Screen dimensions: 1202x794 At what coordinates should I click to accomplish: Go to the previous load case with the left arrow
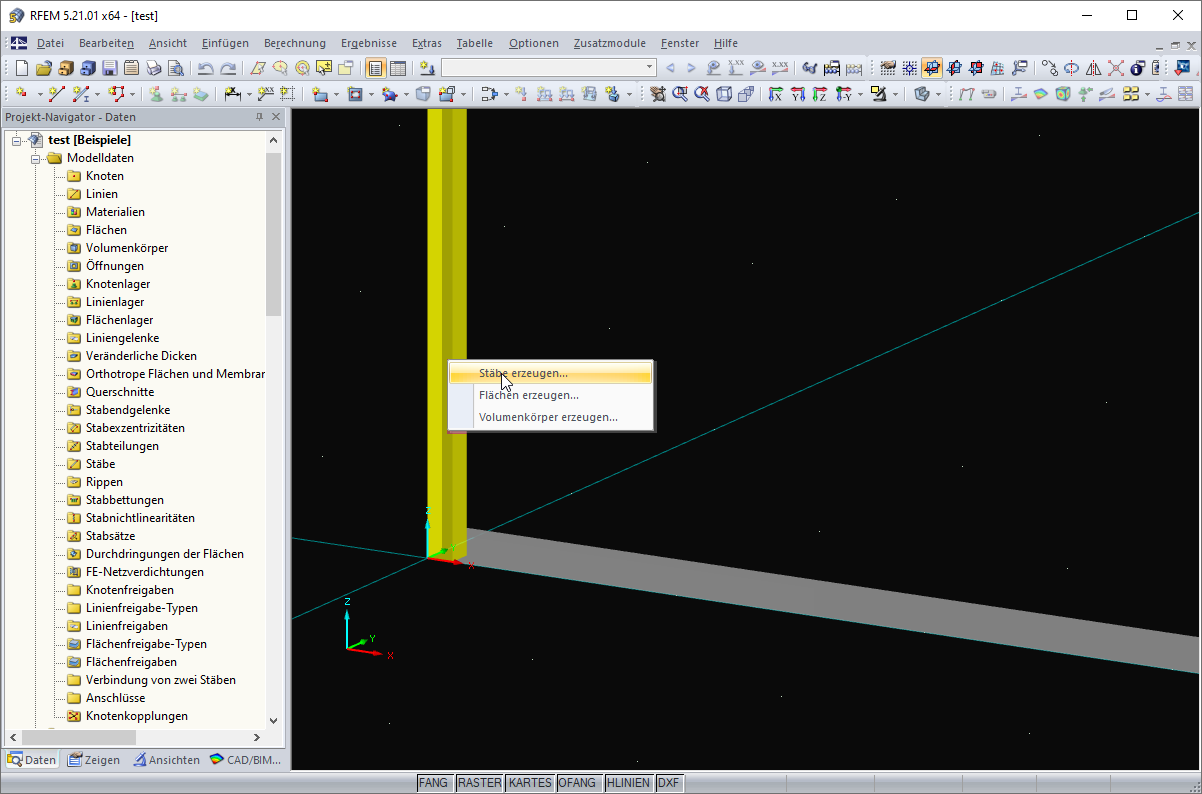tap(670, 68)
